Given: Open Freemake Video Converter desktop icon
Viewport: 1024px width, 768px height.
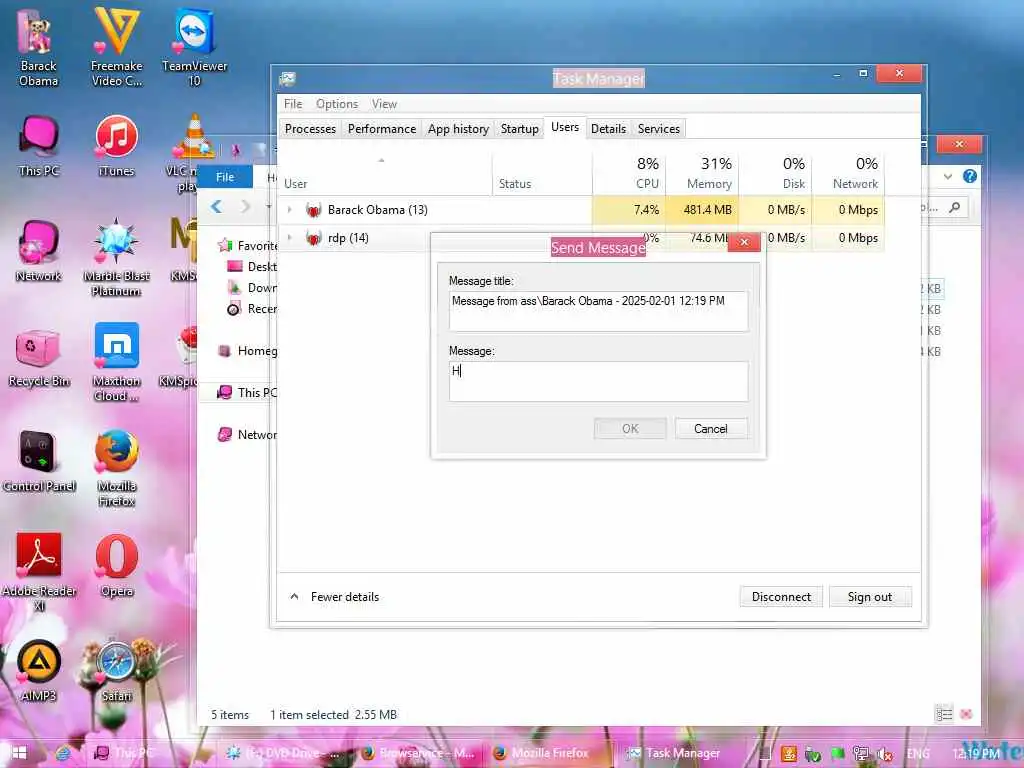Looking at the screenshot, I should [x=116, y=48].
